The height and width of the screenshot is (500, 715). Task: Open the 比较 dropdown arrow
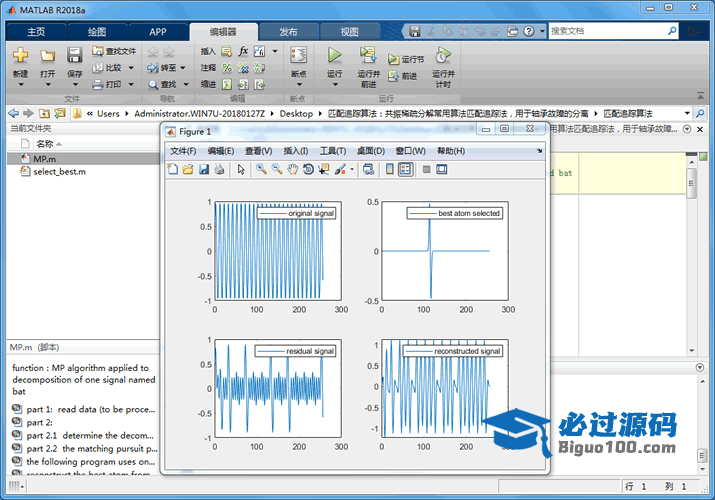131,68
